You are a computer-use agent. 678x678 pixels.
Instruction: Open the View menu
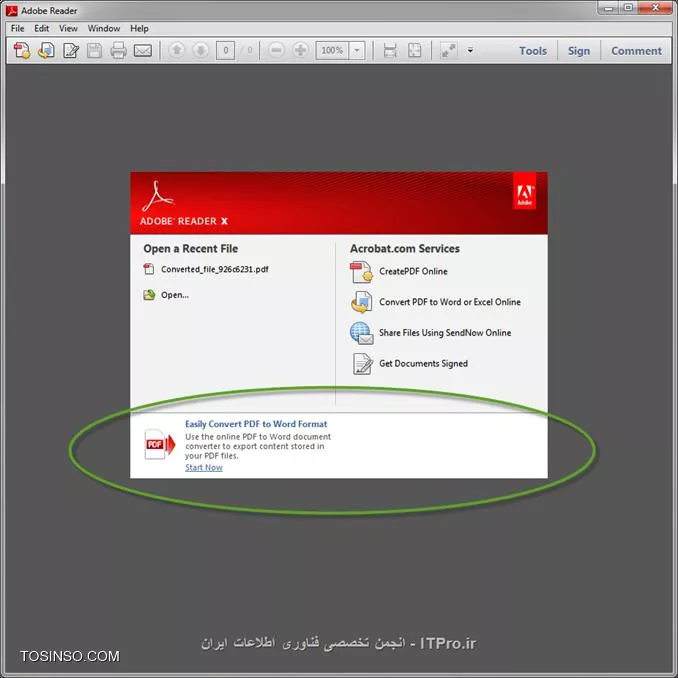click(68, 29)
